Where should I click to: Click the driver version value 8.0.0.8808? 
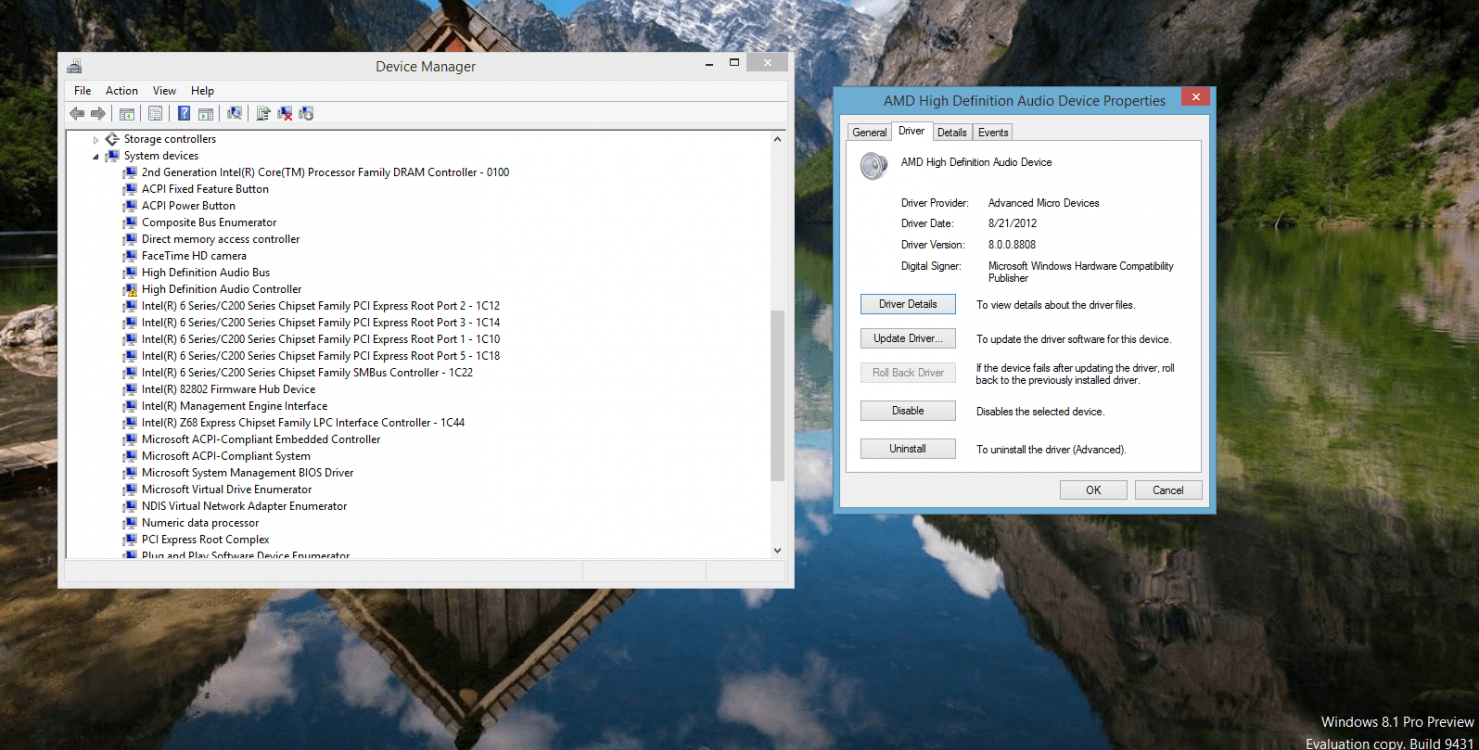point(1012,245)
